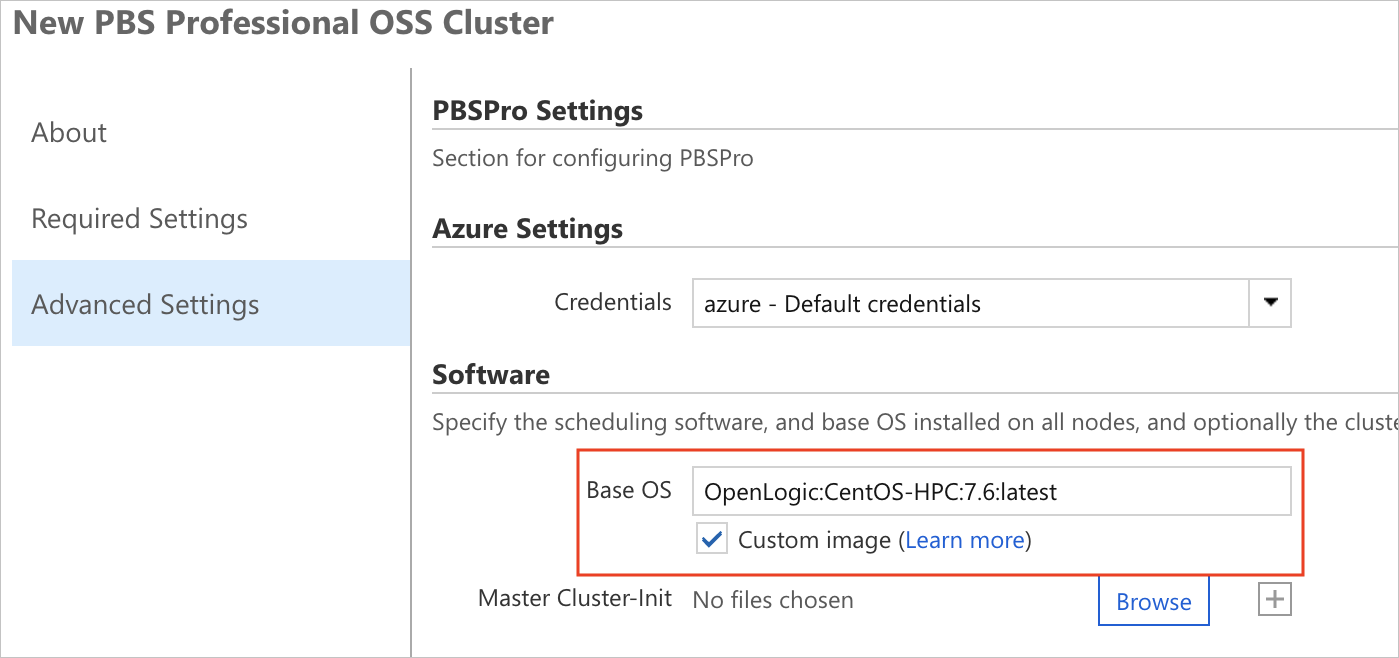The width and height of the screenshot is (1399, 658).
Task: Follow the Learn more link
Action: tap(964, 541)
